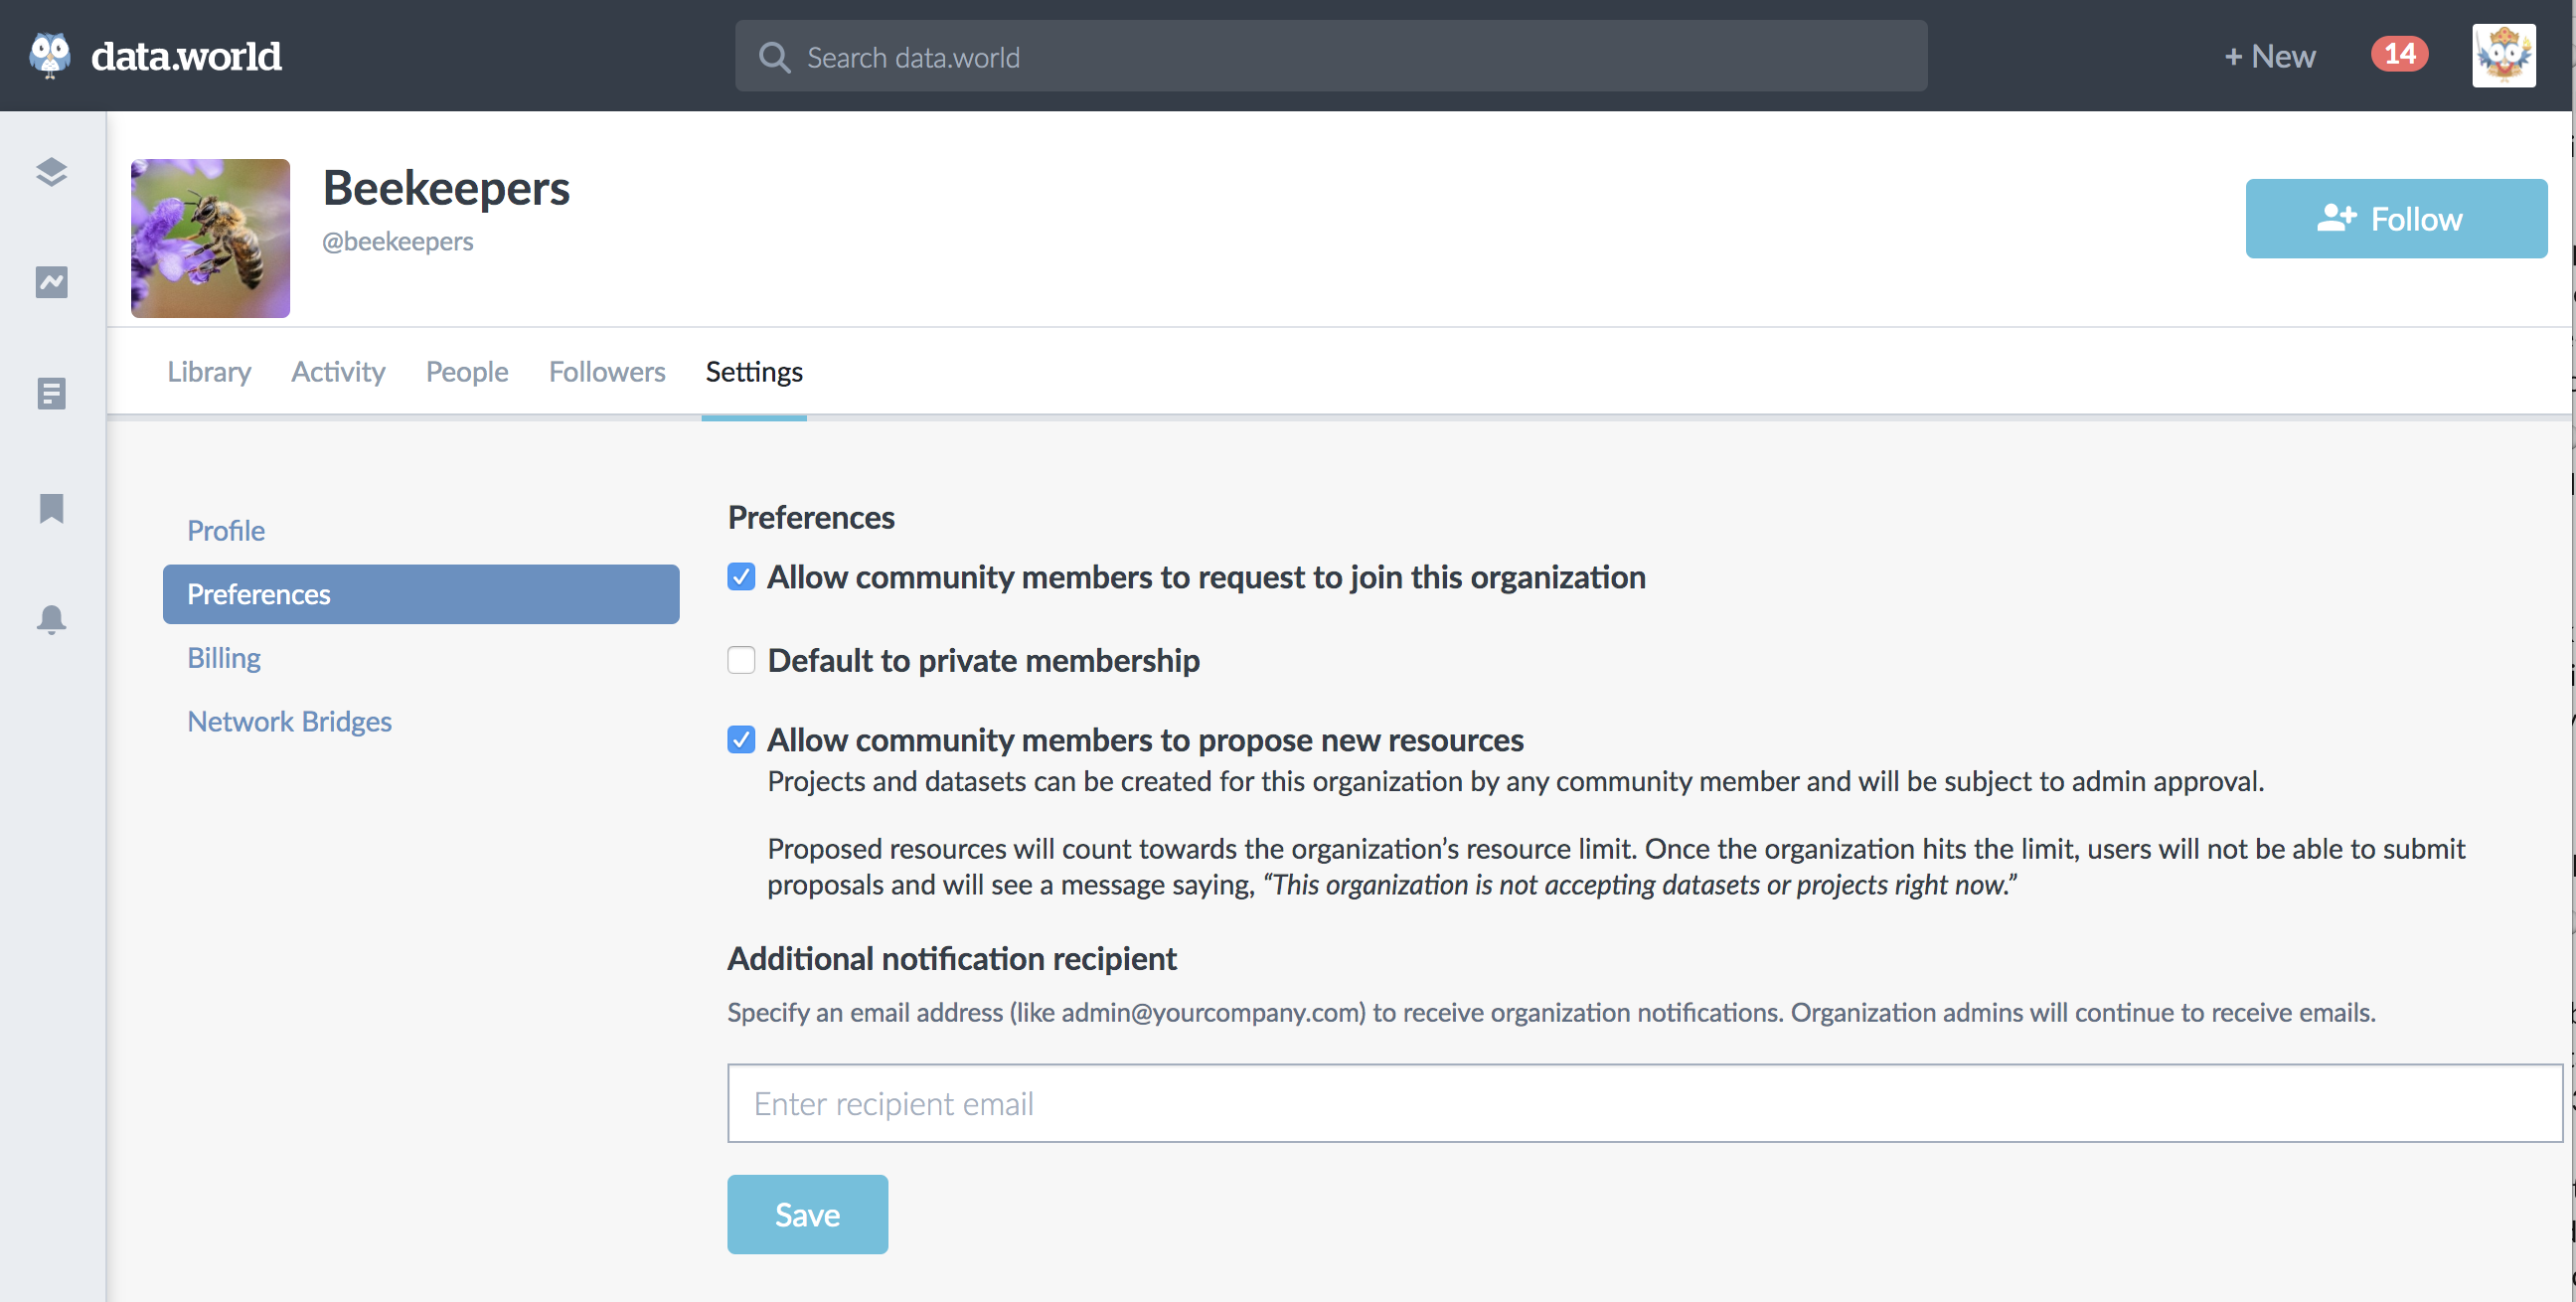Switch to the Activity tab

(339, 371)
